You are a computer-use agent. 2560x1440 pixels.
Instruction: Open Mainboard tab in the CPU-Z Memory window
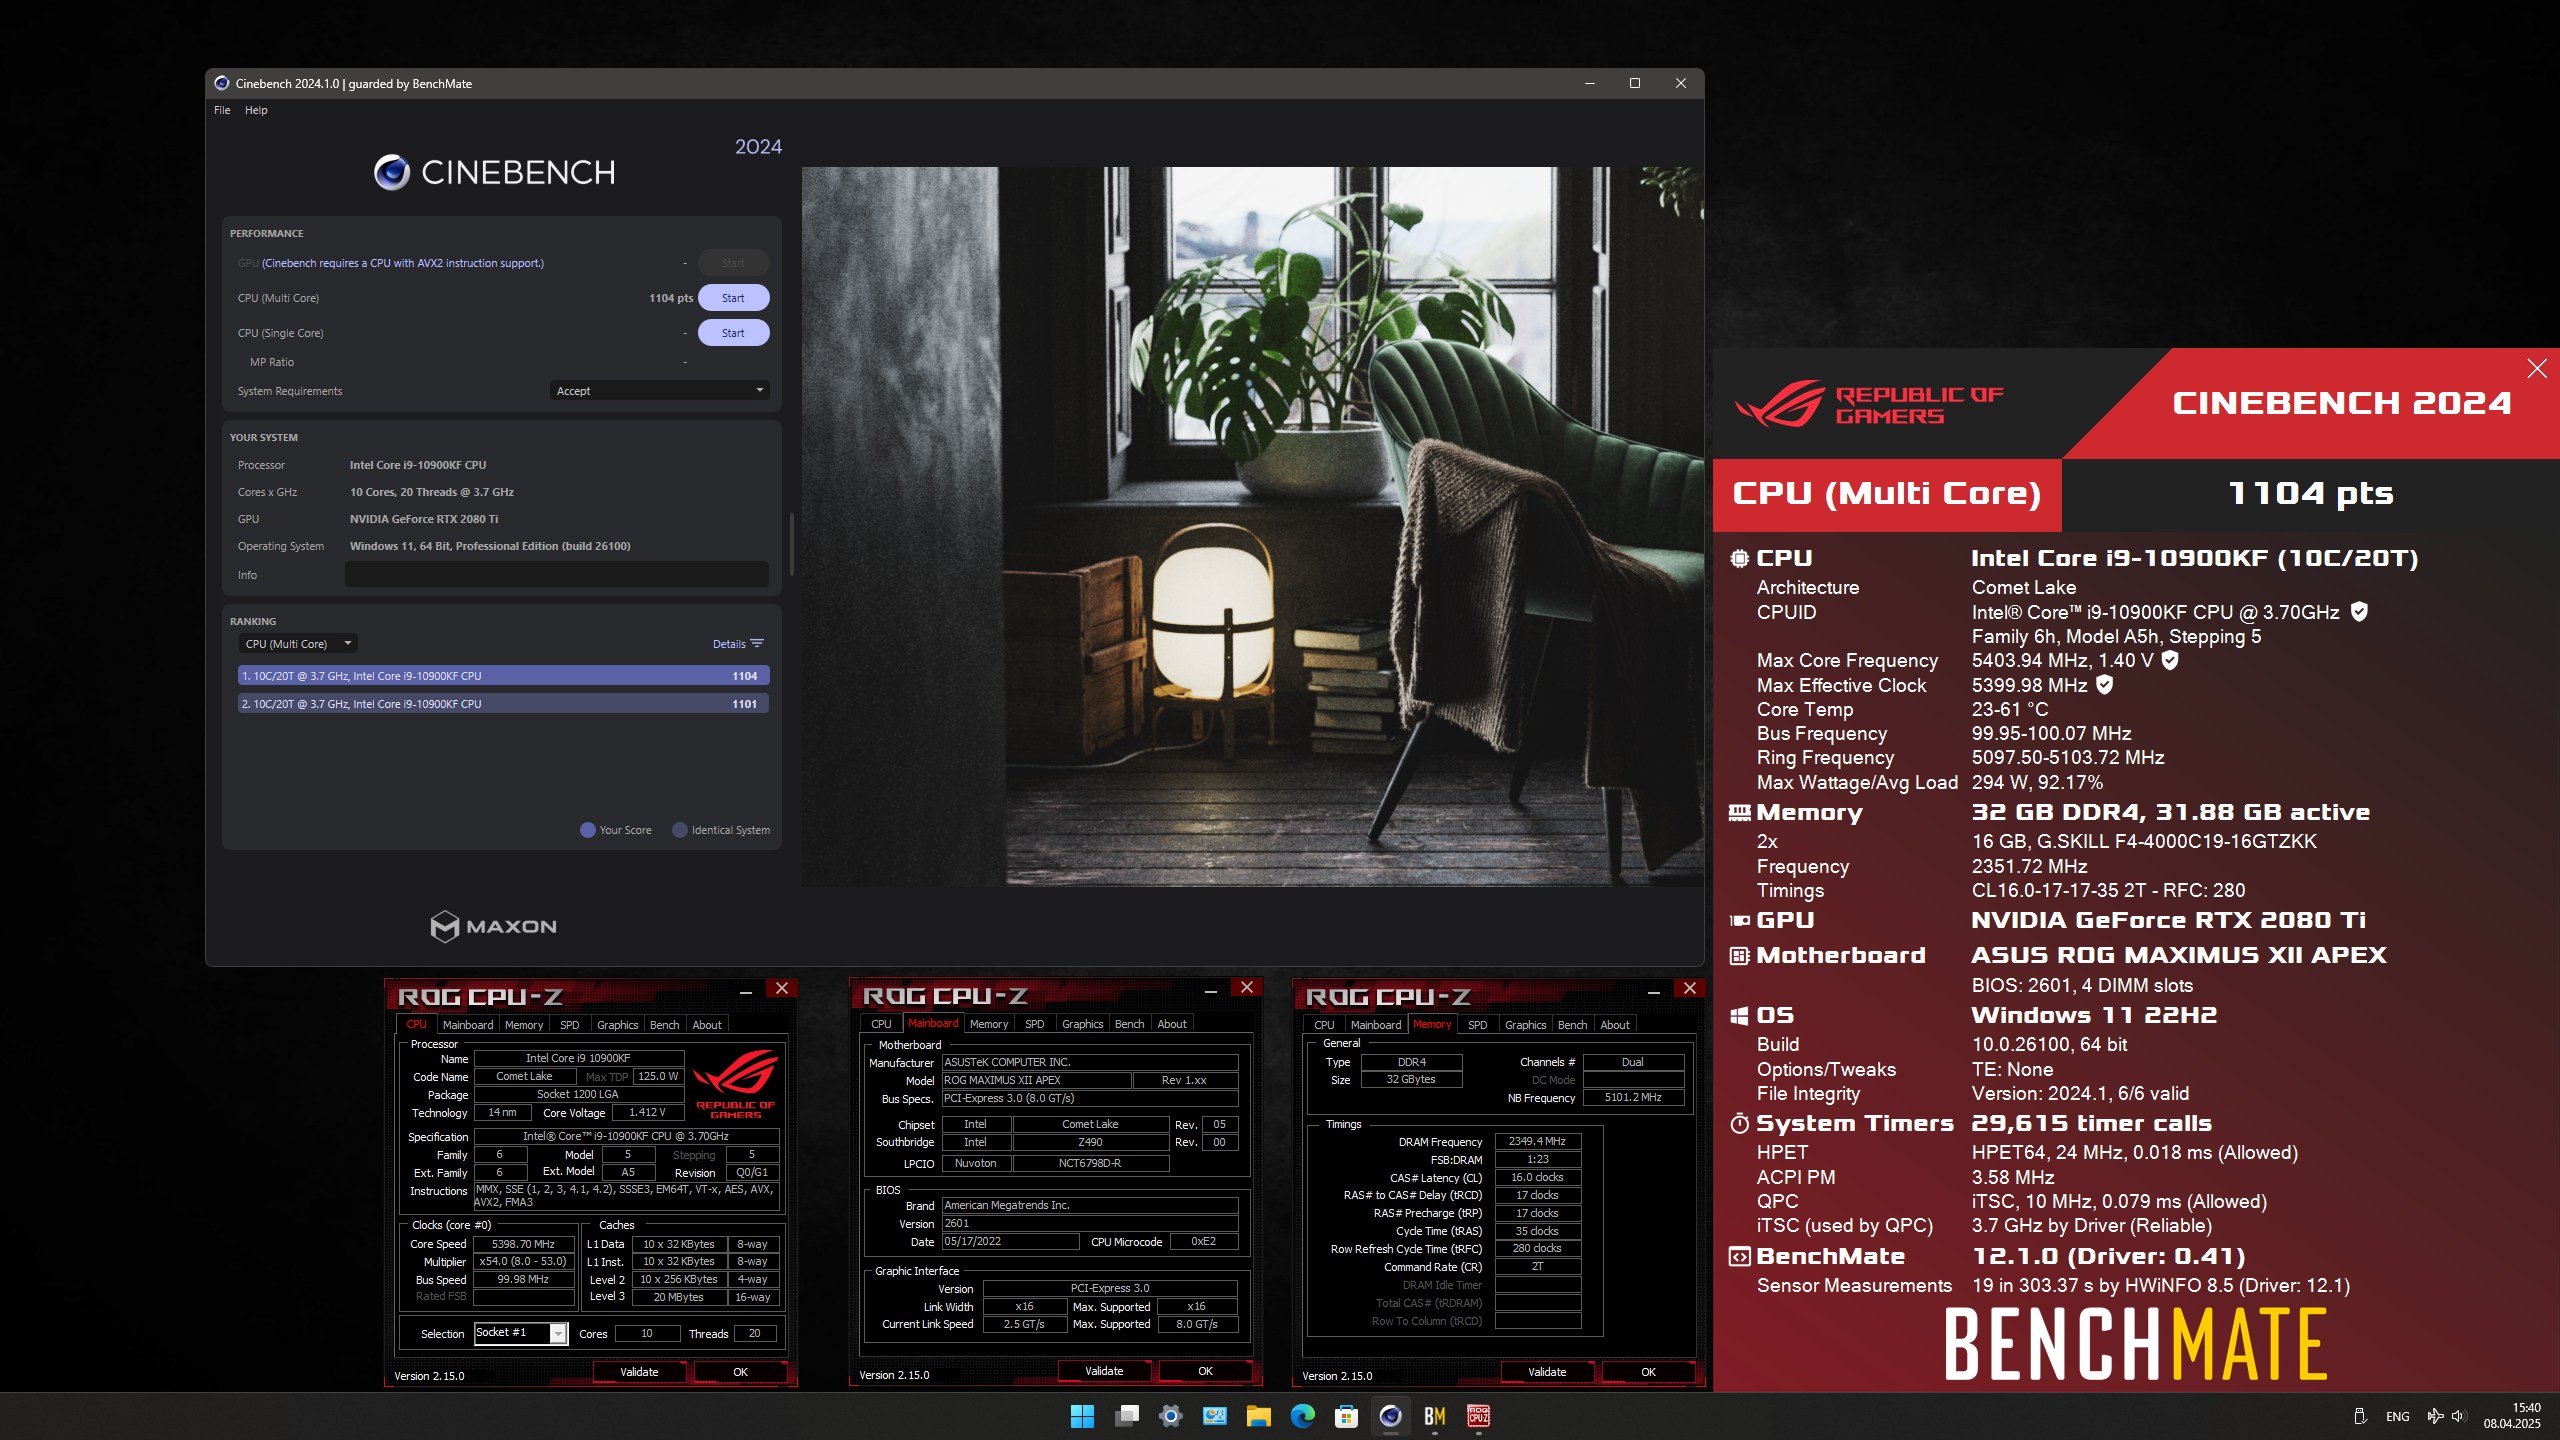pos(1376,1025)
